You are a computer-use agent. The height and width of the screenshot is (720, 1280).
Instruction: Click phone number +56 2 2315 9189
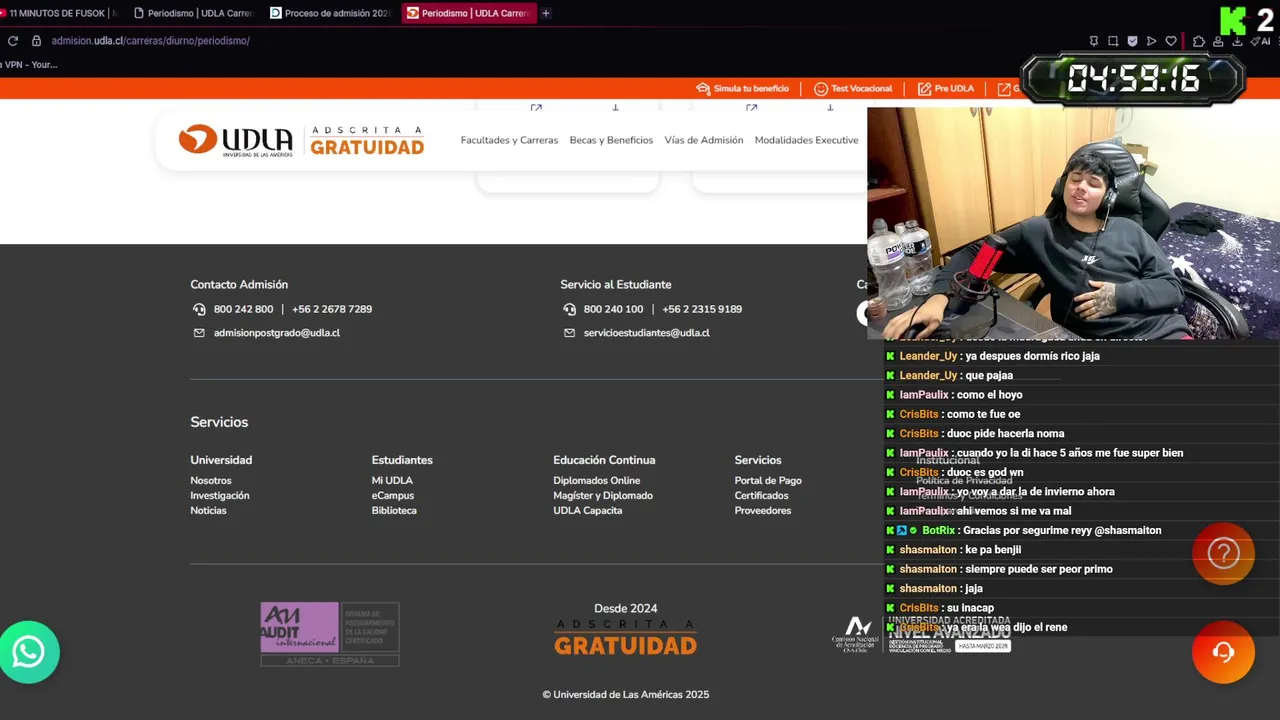[702, 309]
